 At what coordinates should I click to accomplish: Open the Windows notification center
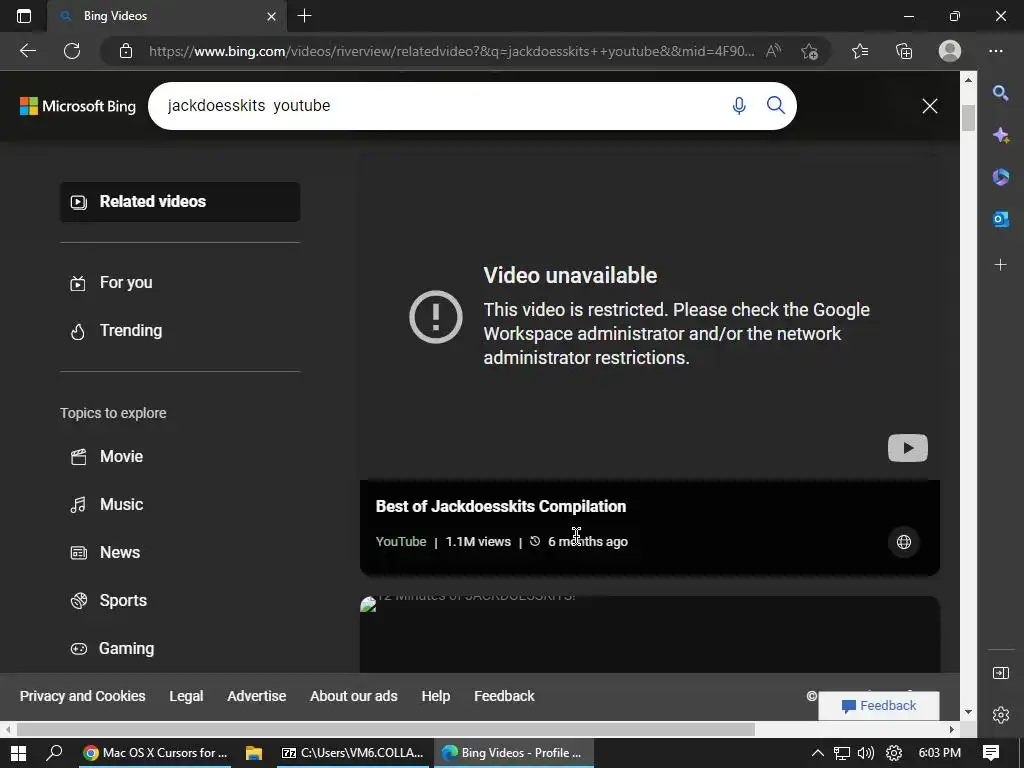tap(991, 753)
